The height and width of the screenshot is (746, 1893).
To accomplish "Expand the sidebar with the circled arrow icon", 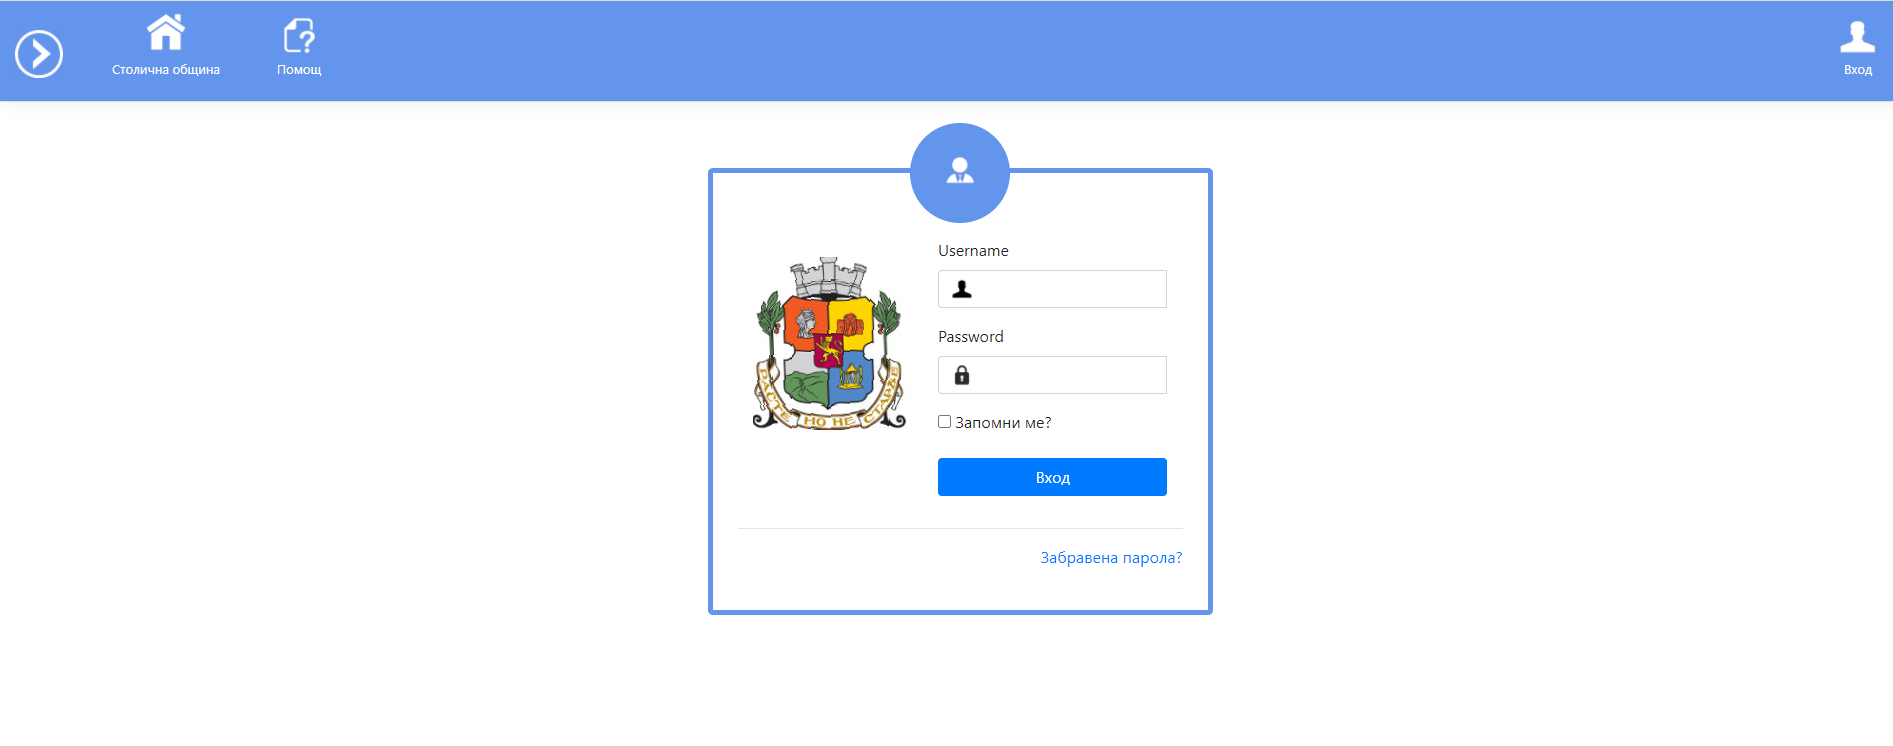I will [x=39, y=54].
